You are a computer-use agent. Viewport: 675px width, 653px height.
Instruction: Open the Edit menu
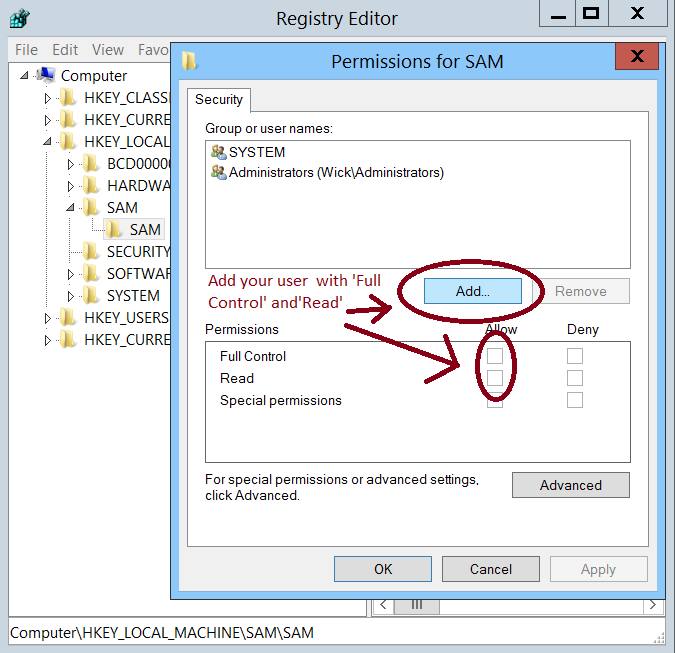[65, 49]
